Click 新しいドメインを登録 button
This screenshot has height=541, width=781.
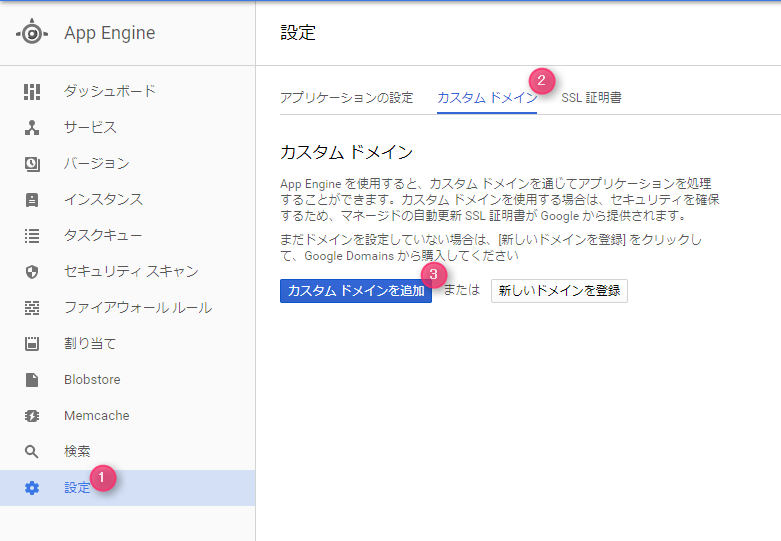(559, 291)
